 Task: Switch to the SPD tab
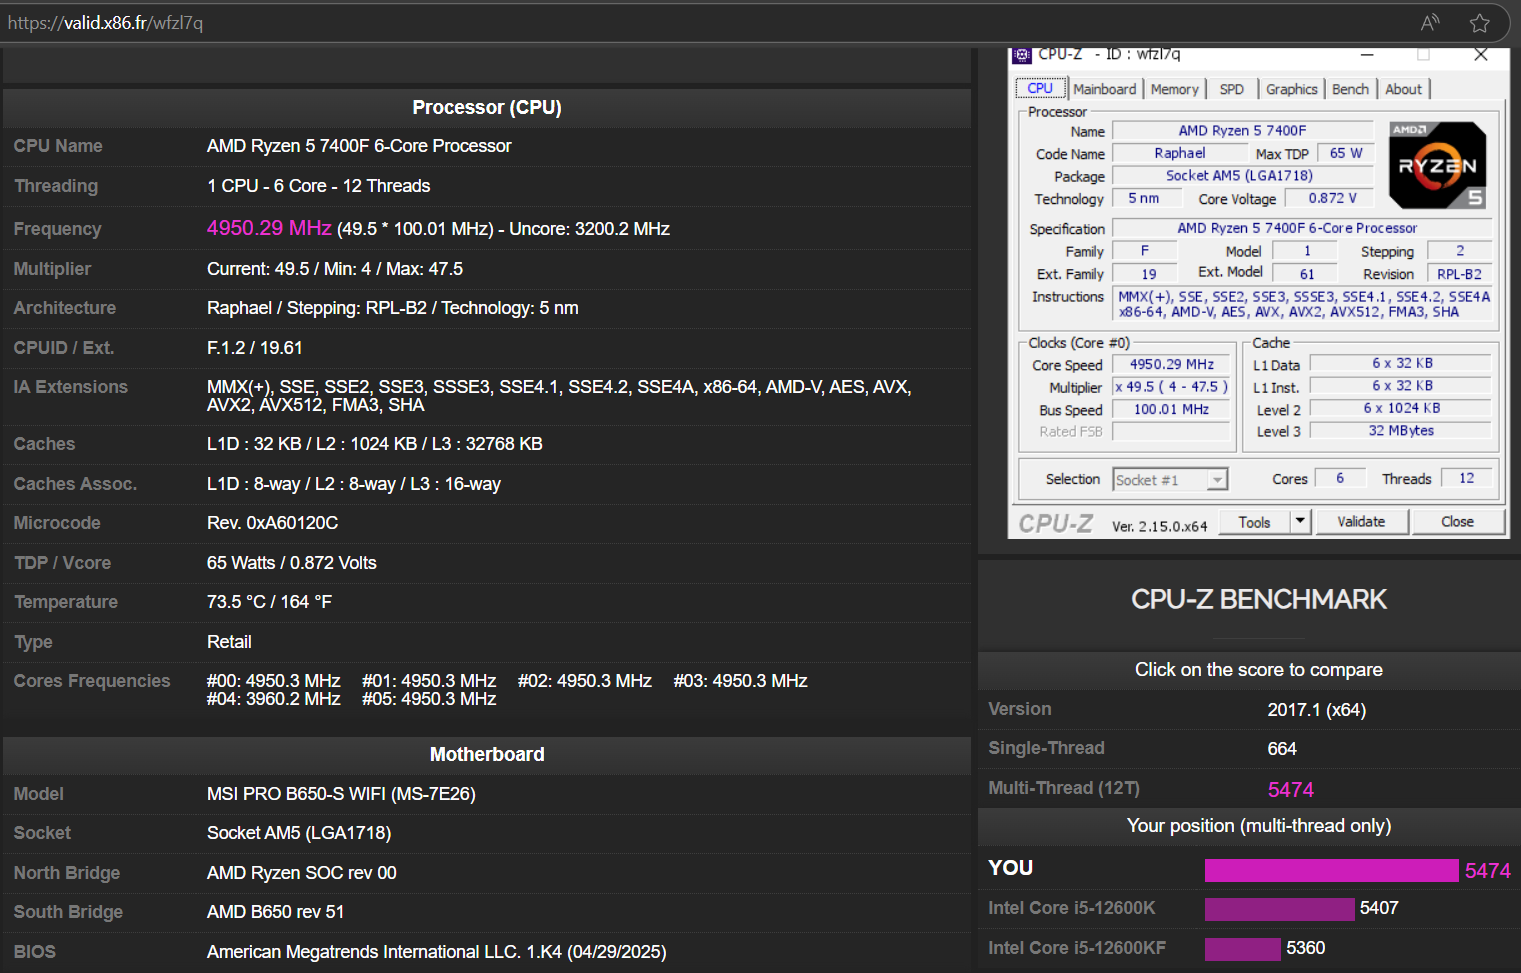point(1232,89)
